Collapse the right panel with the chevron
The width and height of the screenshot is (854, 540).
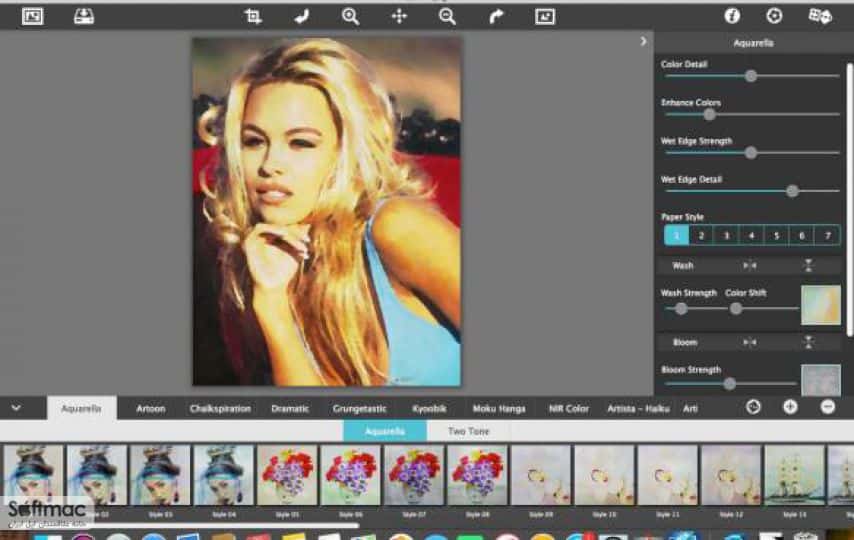point(643,41)
